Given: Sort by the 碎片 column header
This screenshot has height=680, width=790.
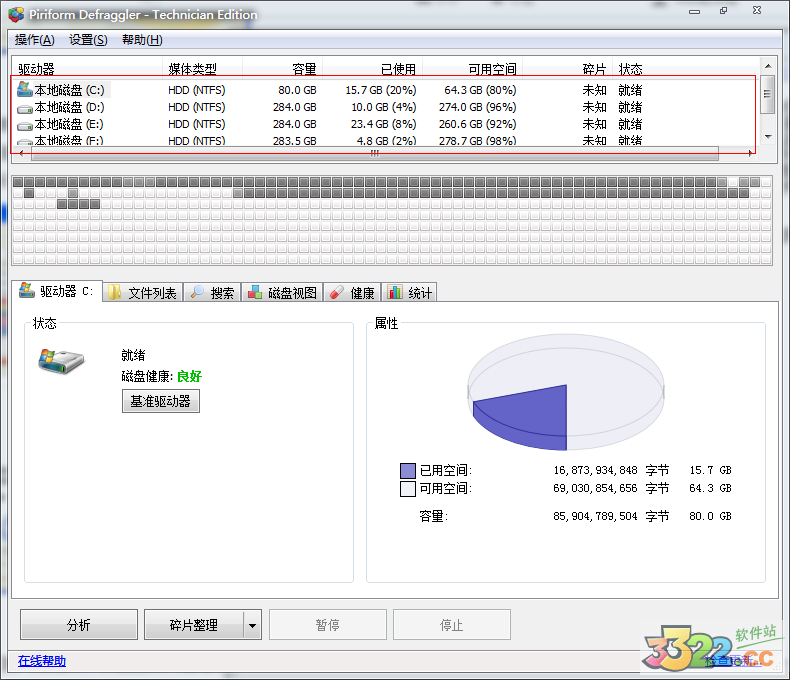Looking at the screenshot, I should click(567, 69).
